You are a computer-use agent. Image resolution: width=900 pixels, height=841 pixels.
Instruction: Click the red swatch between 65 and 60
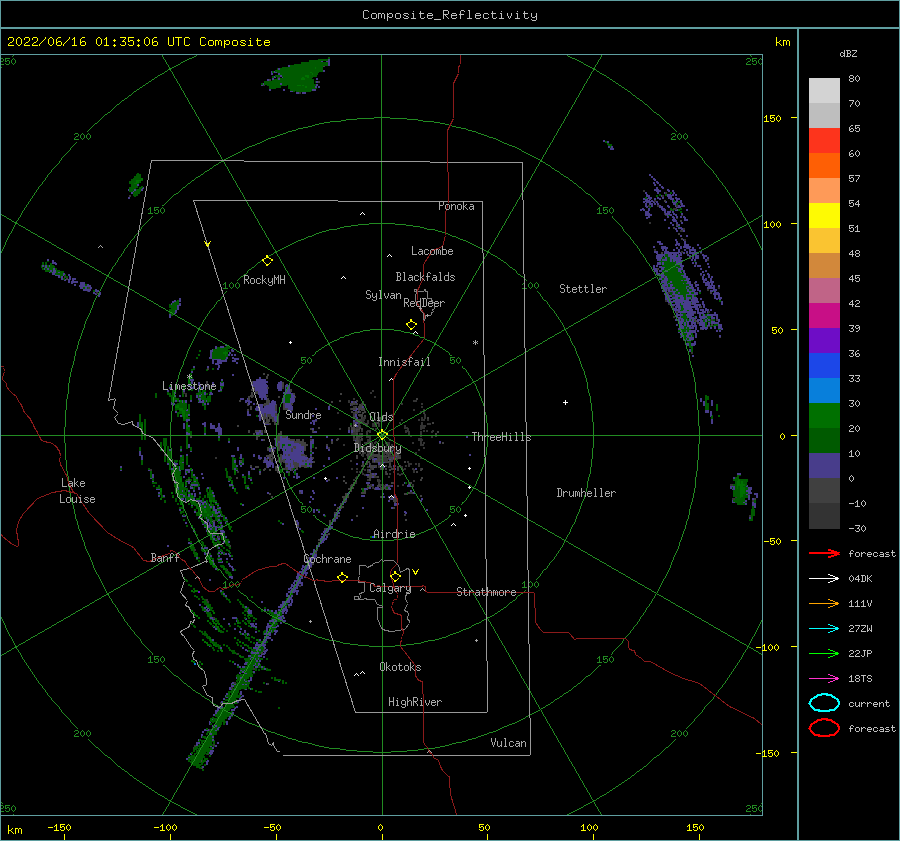tap(824, 141)
